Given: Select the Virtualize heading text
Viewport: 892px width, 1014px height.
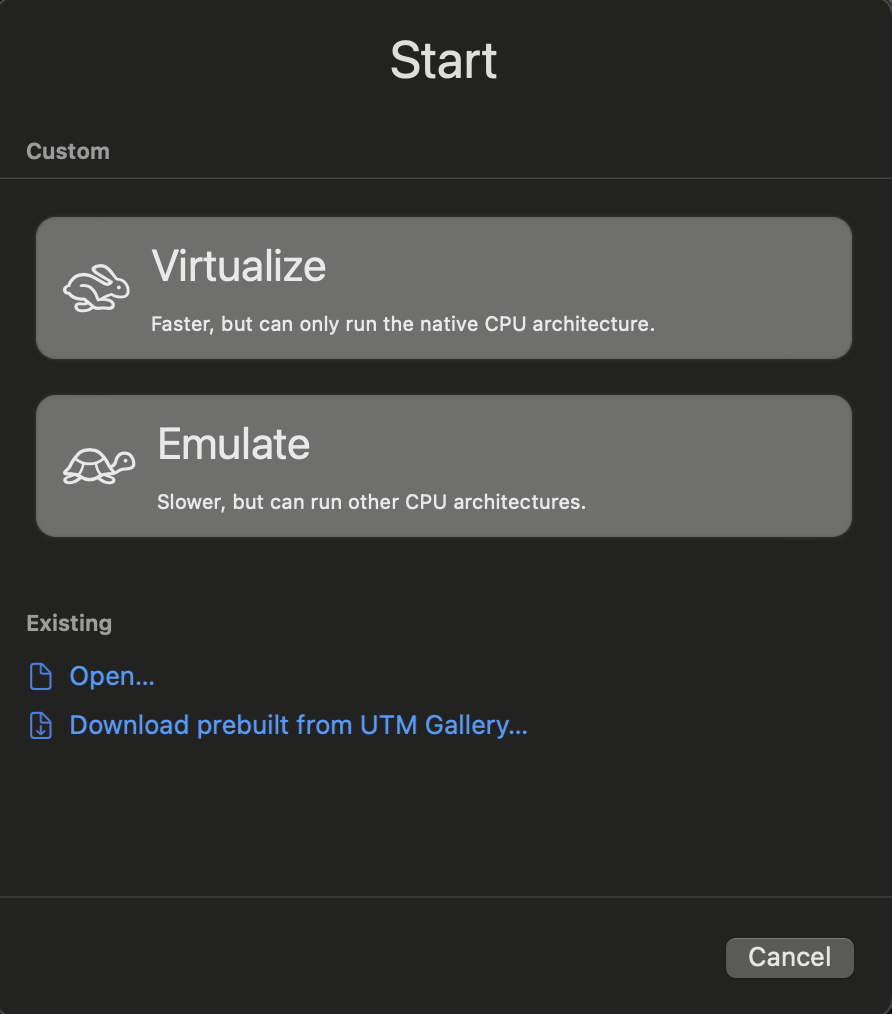Looking at the screenshot, I should pos(239,266).
